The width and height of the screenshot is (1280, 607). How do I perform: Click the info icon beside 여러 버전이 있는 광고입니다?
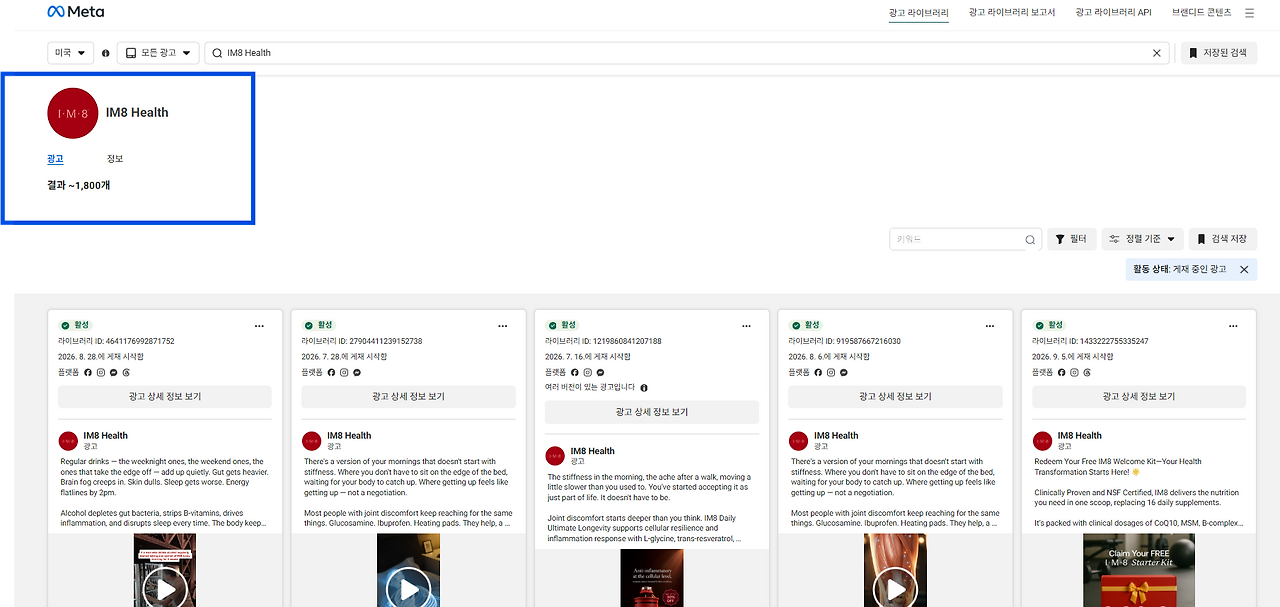[x=644, y=388]
